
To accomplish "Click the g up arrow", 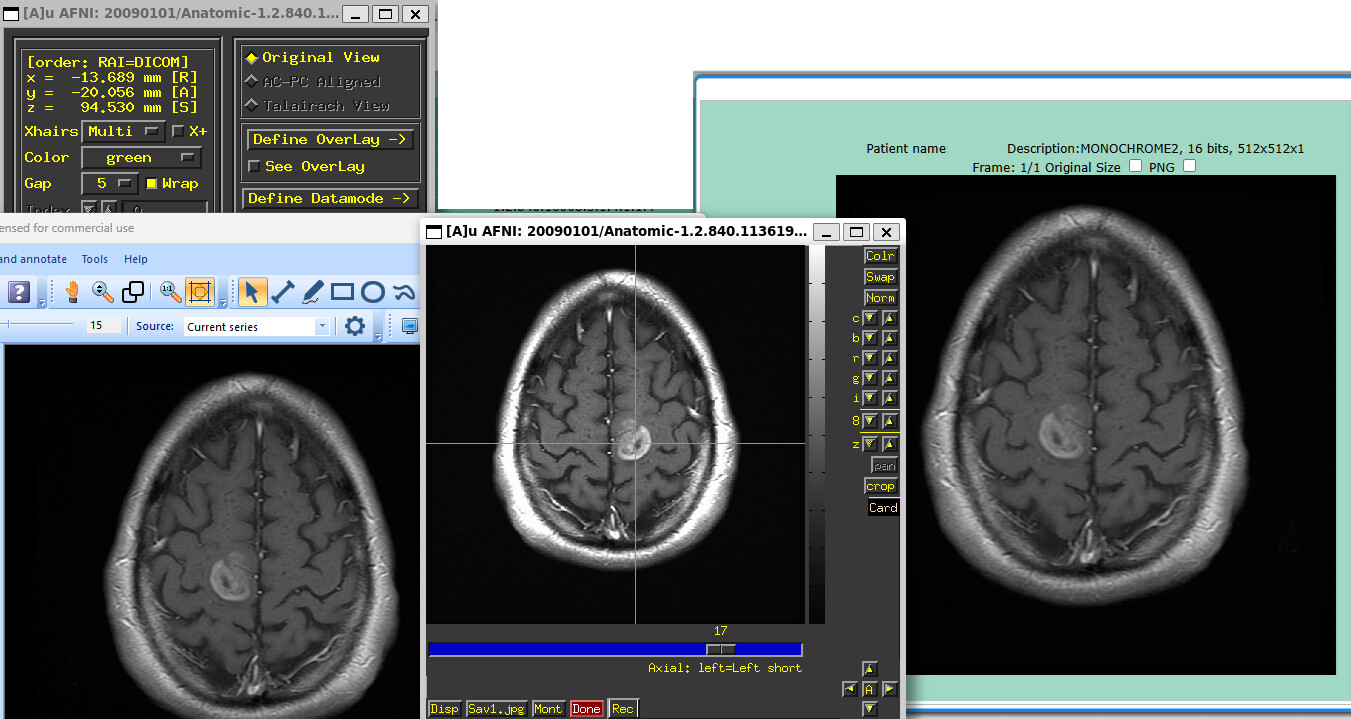I will (889, 379).
